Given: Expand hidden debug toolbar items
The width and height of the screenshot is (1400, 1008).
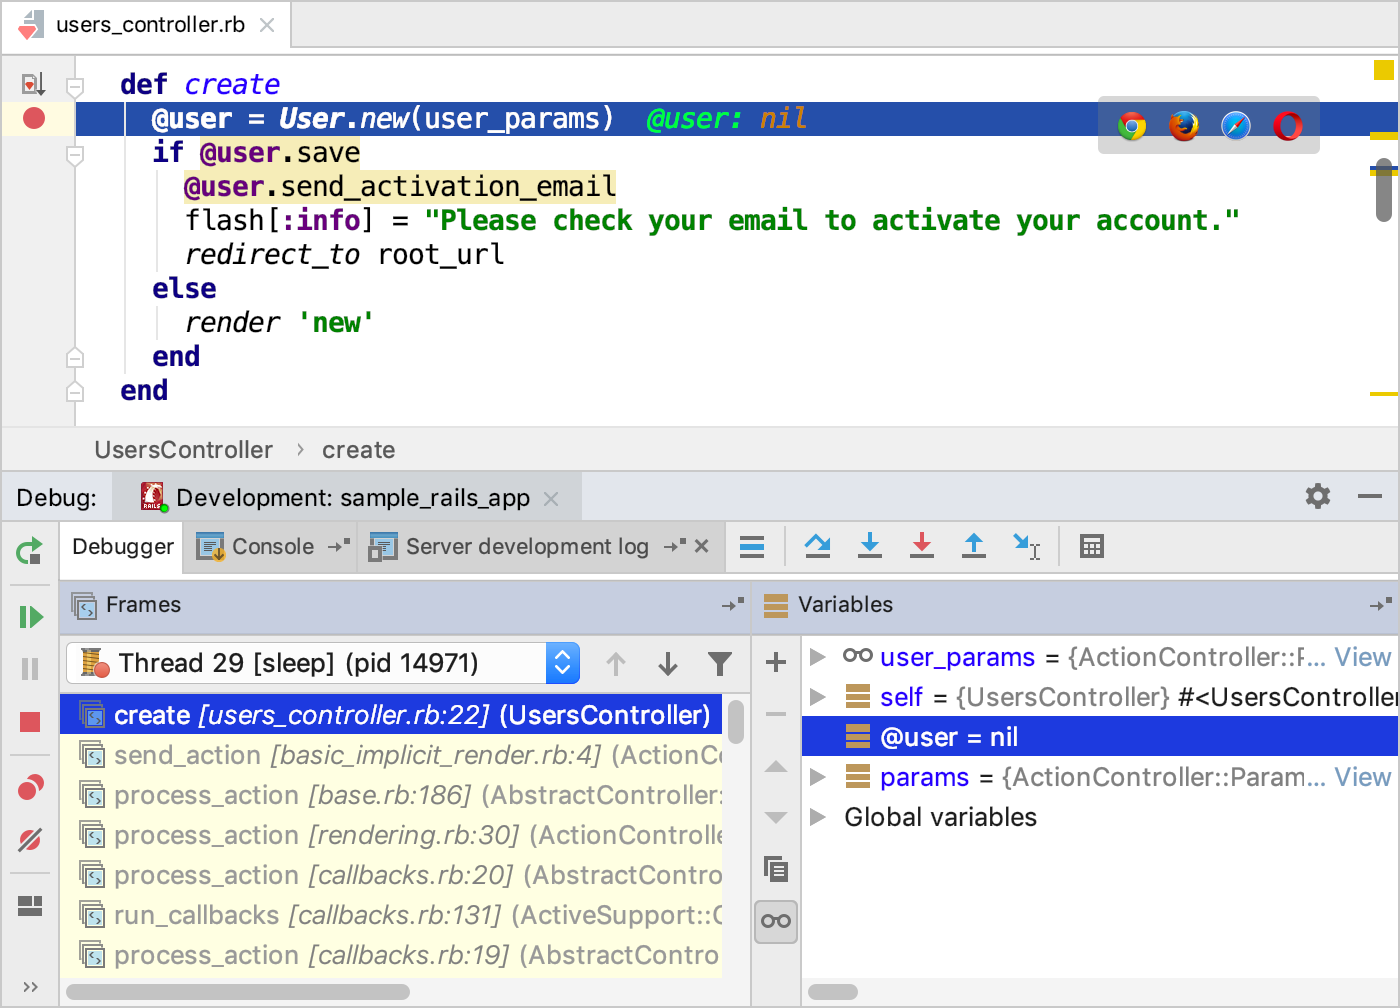Looking at the screenshot, I should click(x=30, y=987).
